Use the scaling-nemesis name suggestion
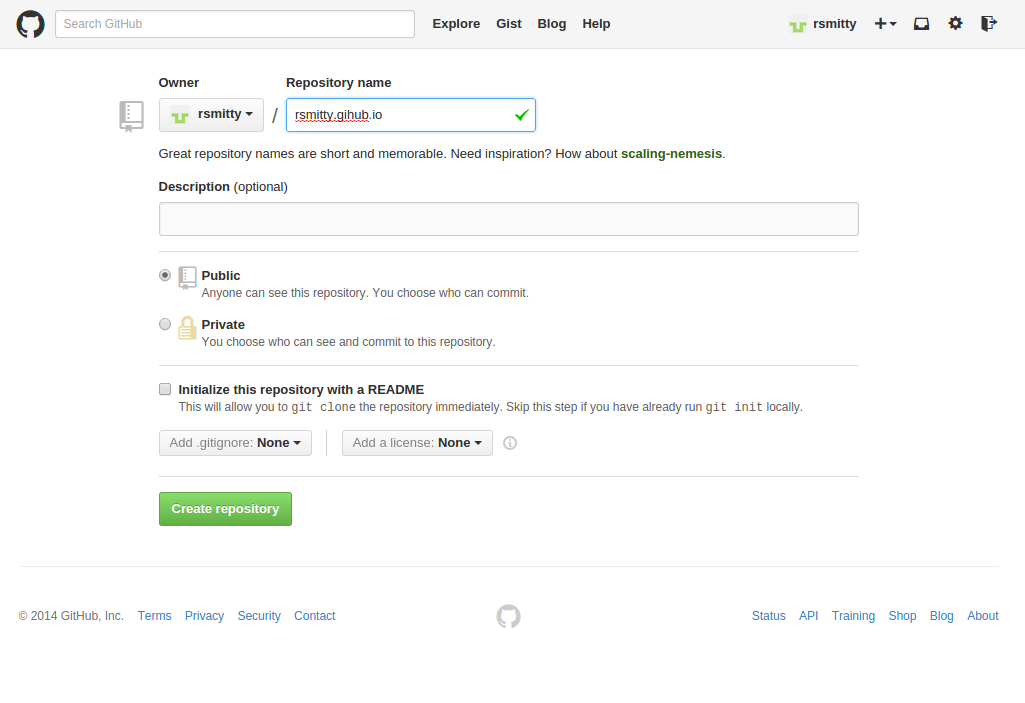The height and width of the screenshot is (703, 1025). click(x=671, y=154)
